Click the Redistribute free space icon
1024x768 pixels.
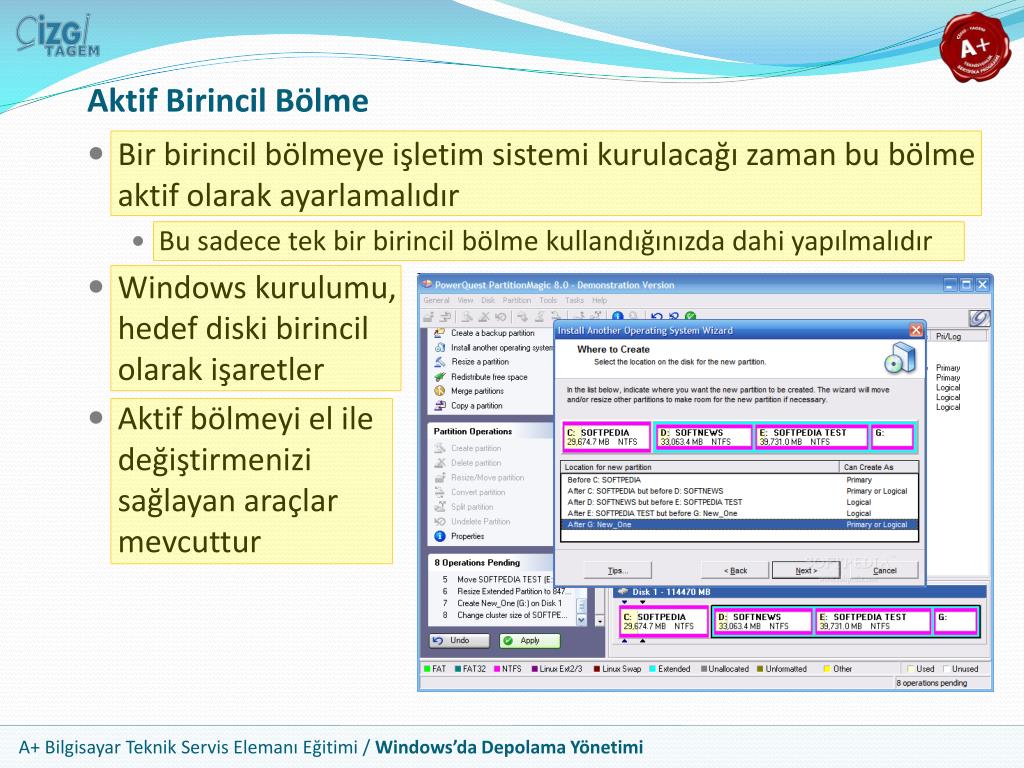click(x=440, y=377)
